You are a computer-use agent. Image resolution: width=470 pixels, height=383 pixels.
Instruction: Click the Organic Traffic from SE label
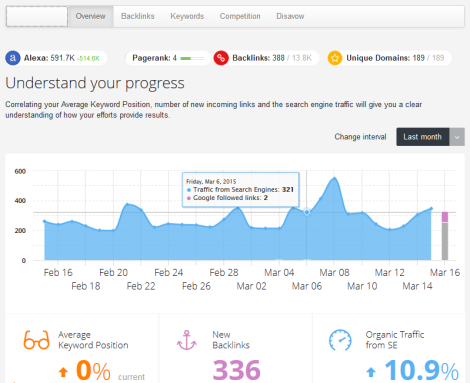(x=395, y=340)
